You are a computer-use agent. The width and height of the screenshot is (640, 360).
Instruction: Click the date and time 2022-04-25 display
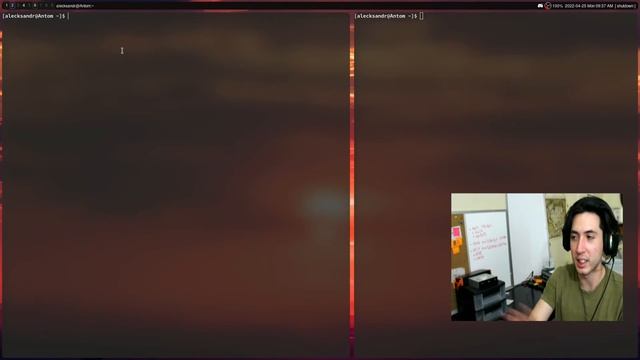[589, 6]
